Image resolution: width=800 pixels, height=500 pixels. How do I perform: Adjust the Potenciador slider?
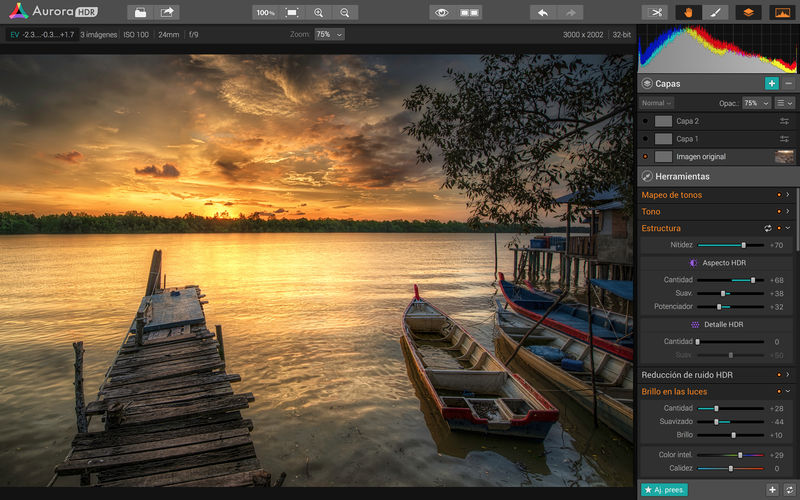point(731,307)
